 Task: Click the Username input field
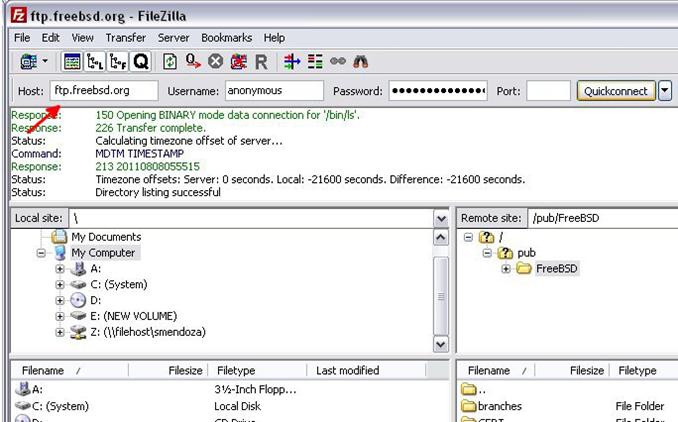274,91
